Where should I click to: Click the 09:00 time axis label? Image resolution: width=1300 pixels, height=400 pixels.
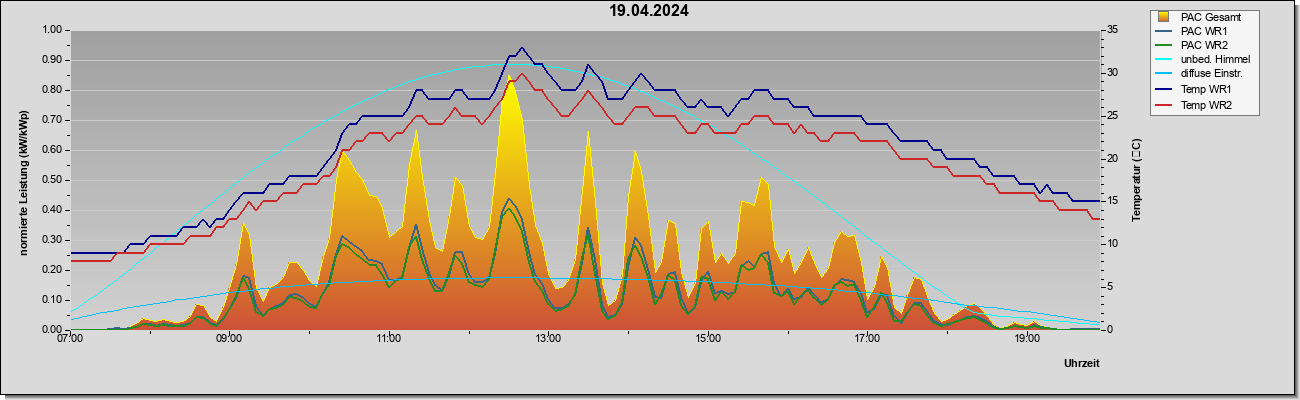229,339
